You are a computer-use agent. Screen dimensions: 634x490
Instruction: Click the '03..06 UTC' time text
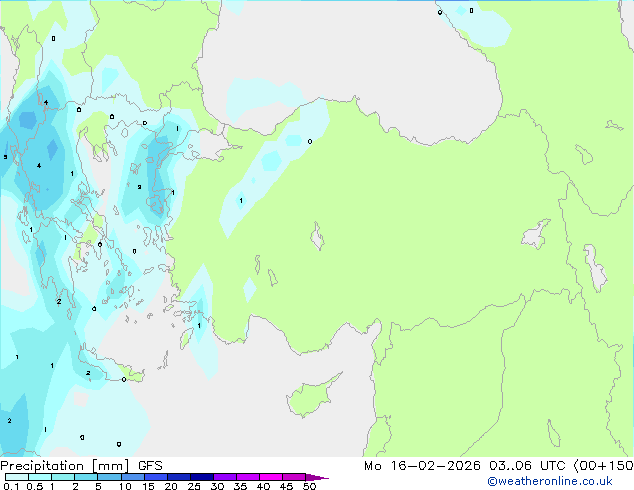click(x=527, y=466)
